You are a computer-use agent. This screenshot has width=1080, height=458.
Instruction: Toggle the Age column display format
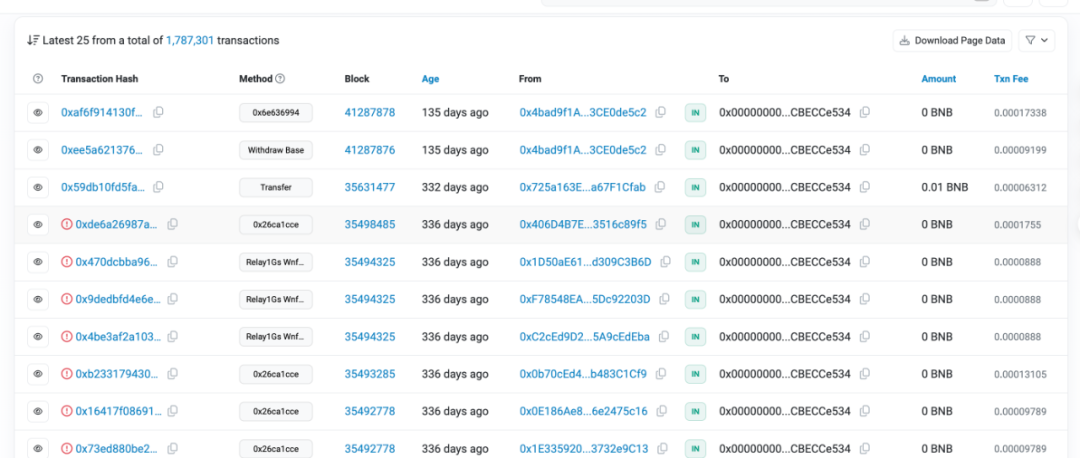pyautogui.click(x=430, y=79)
